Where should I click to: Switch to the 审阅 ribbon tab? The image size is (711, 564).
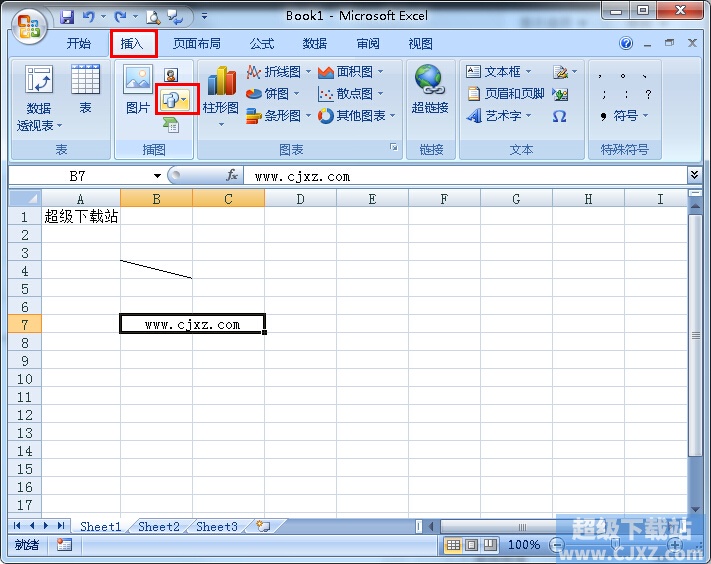368,44
